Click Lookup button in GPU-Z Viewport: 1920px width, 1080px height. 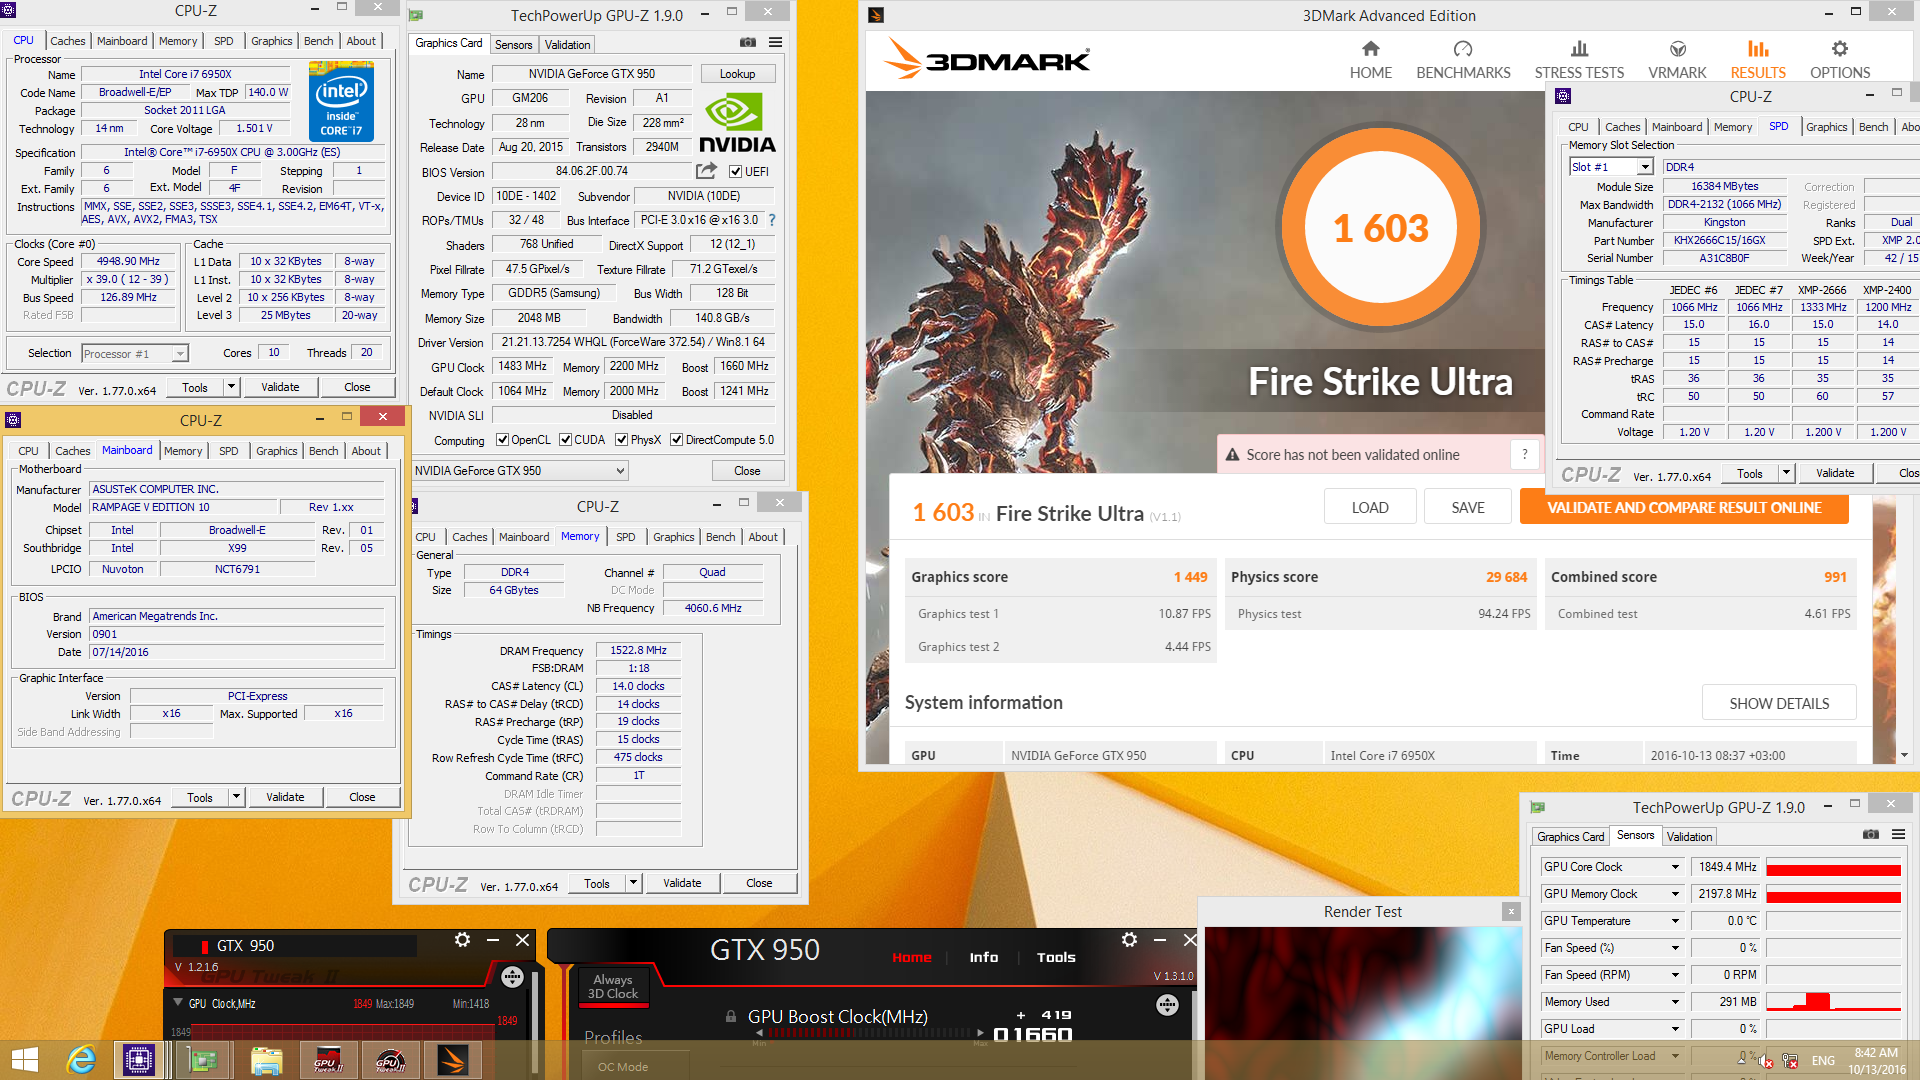click(x=737, y=74)
